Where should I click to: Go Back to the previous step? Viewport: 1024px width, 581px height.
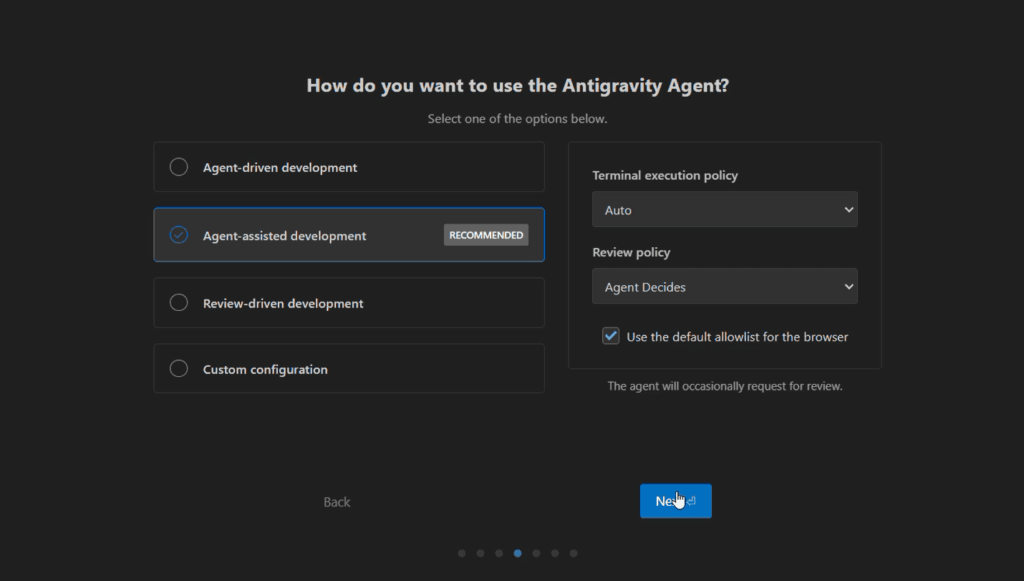[x=337, y=502]
